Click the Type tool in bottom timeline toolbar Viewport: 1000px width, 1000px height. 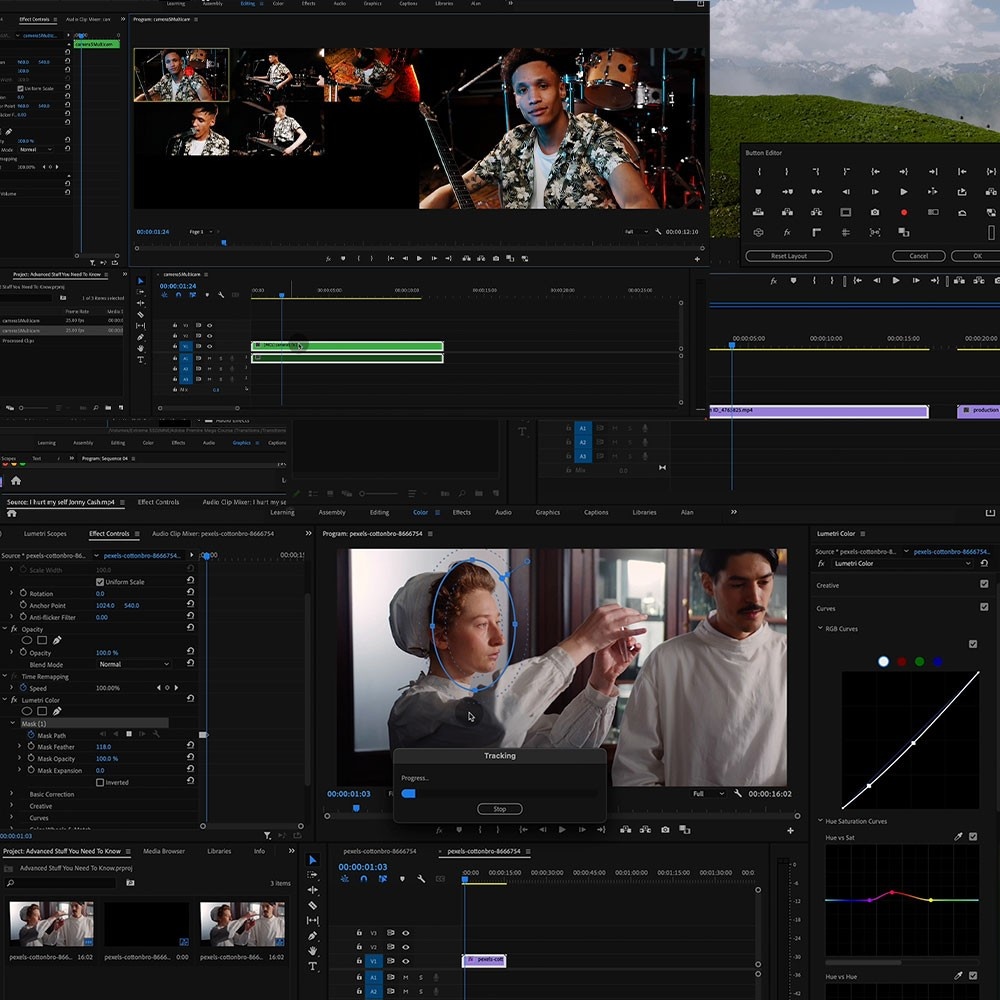(x=313, y=966)
